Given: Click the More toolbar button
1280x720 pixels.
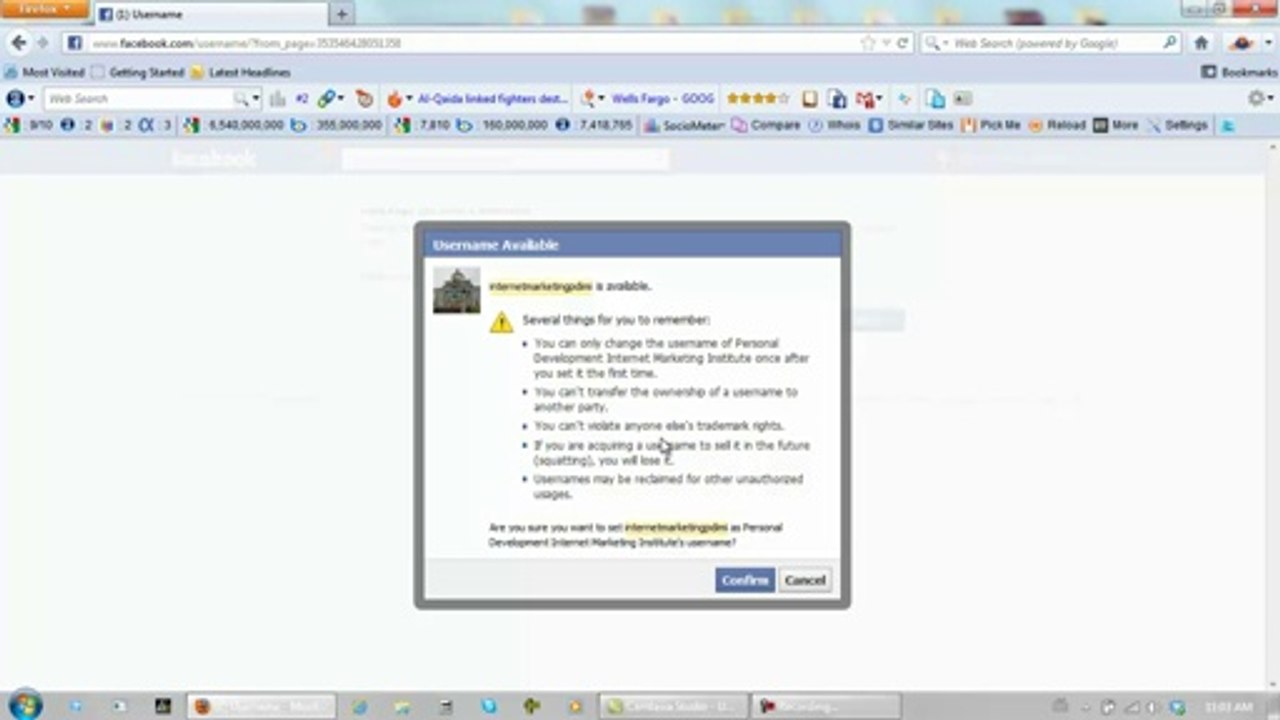Looking at the screenshot, I should (x=1115, y=125).
